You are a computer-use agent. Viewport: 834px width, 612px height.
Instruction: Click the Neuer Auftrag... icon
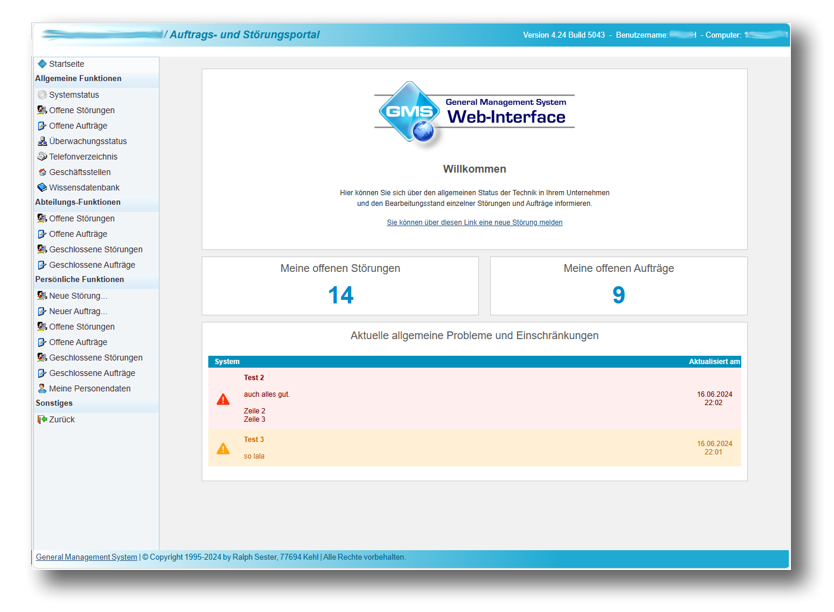pyautogui.click(x=42, y=311)
